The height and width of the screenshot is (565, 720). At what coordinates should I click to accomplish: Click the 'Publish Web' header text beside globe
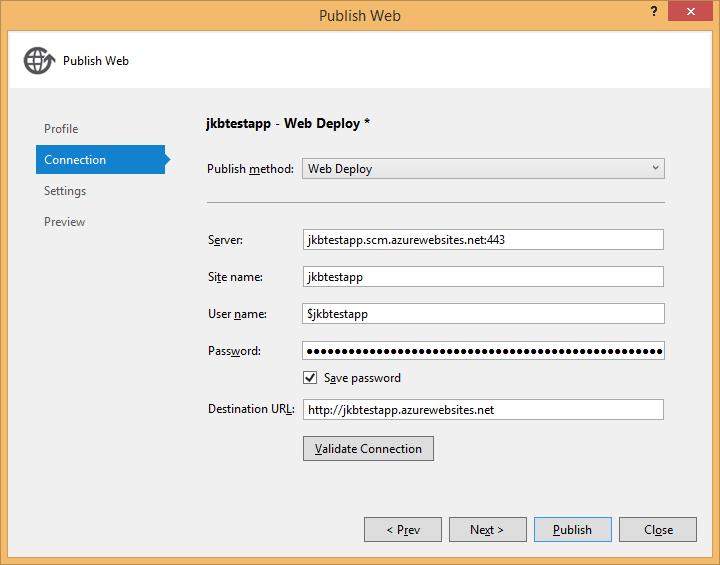96,61
